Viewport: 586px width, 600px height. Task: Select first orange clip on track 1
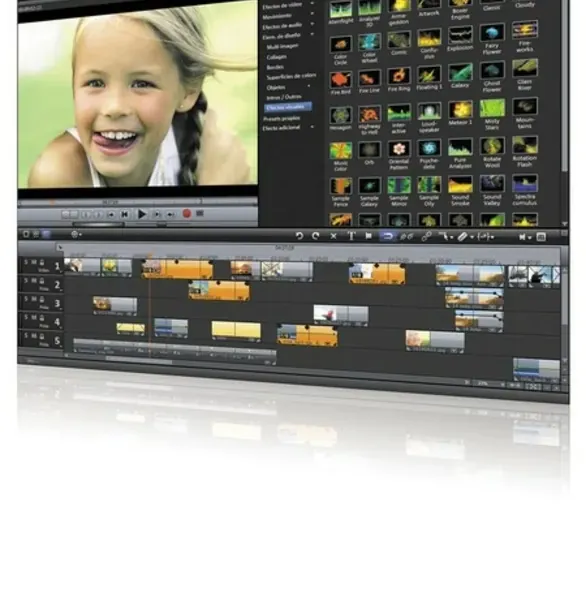click(x=177, y=269)
